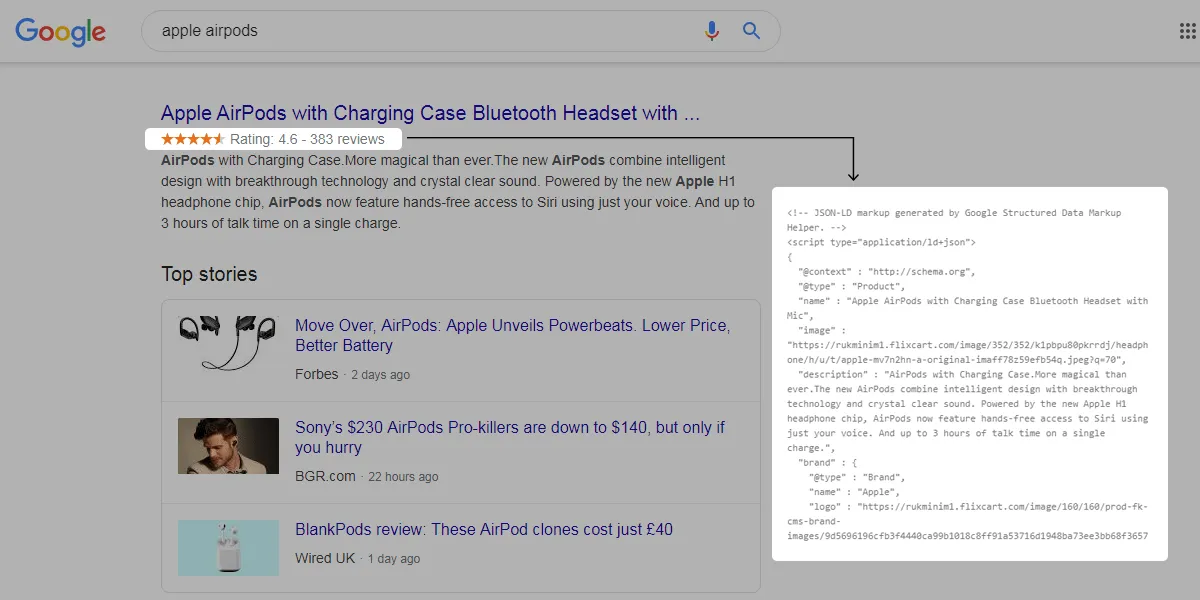The height and width of the screenshot is (600, 1200).
Task: Click the Forbes source label
Action: point(316,375)
